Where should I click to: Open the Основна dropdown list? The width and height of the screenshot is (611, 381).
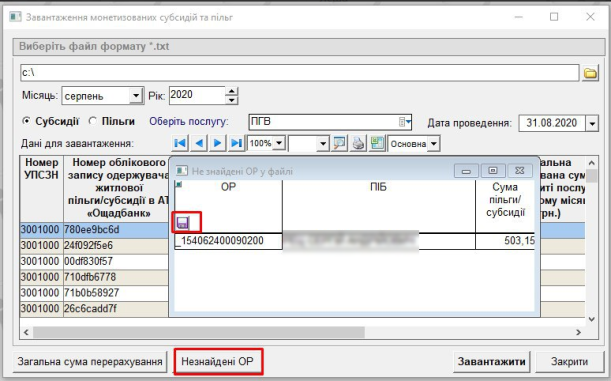point(434,144)
